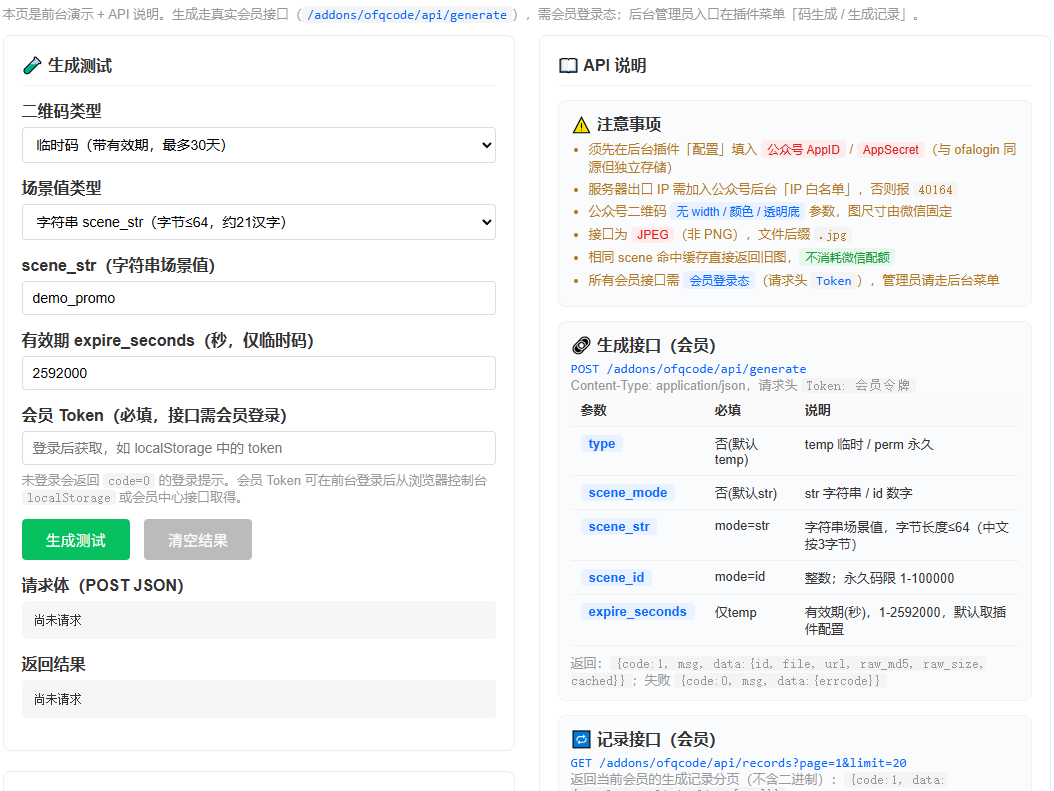The image size is (1054, 791).
Task: Click the GET /addons/ofqcode/api/records endpoint text
Action: pyautogui.click(x=738, y=763)
